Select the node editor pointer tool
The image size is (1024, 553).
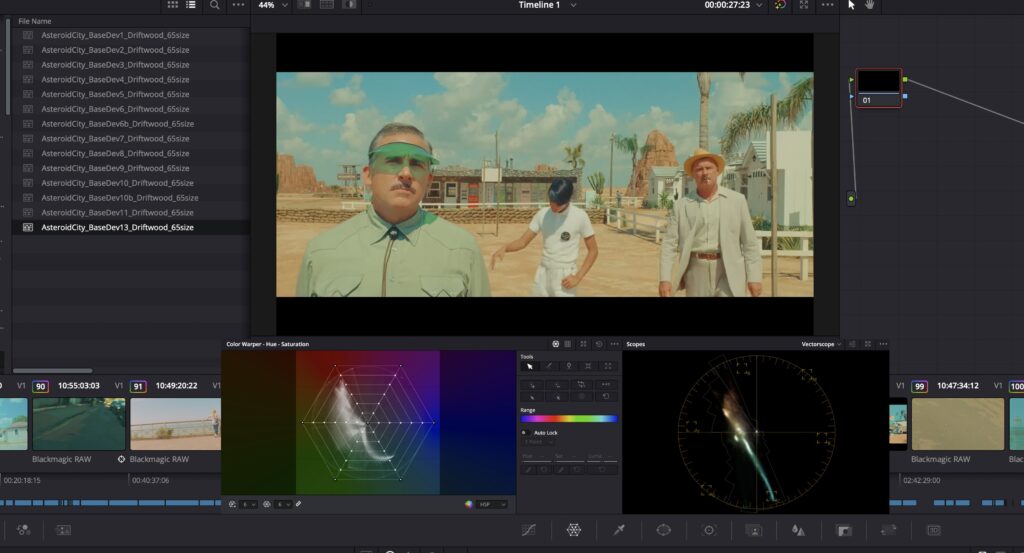tap(851, 5)
